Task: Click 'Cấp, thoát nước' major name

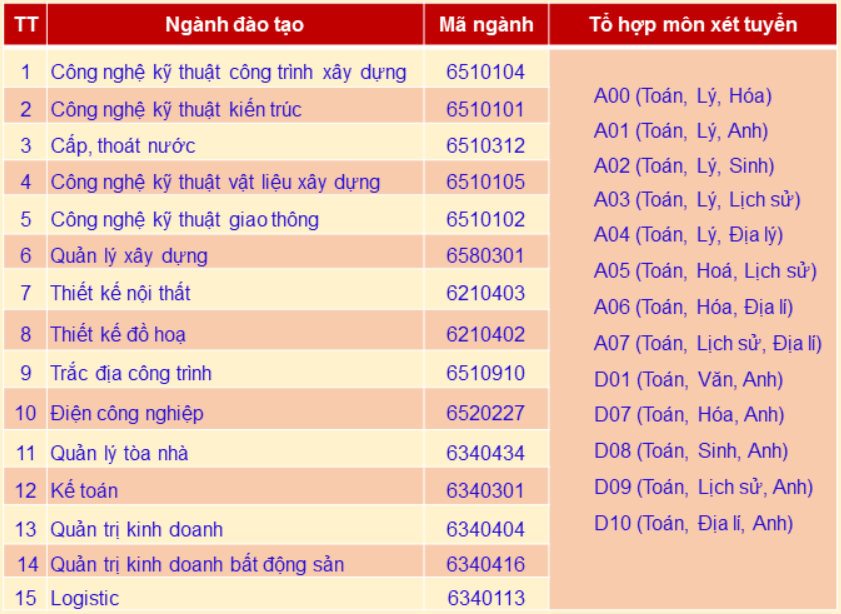Action: point(123,146)
